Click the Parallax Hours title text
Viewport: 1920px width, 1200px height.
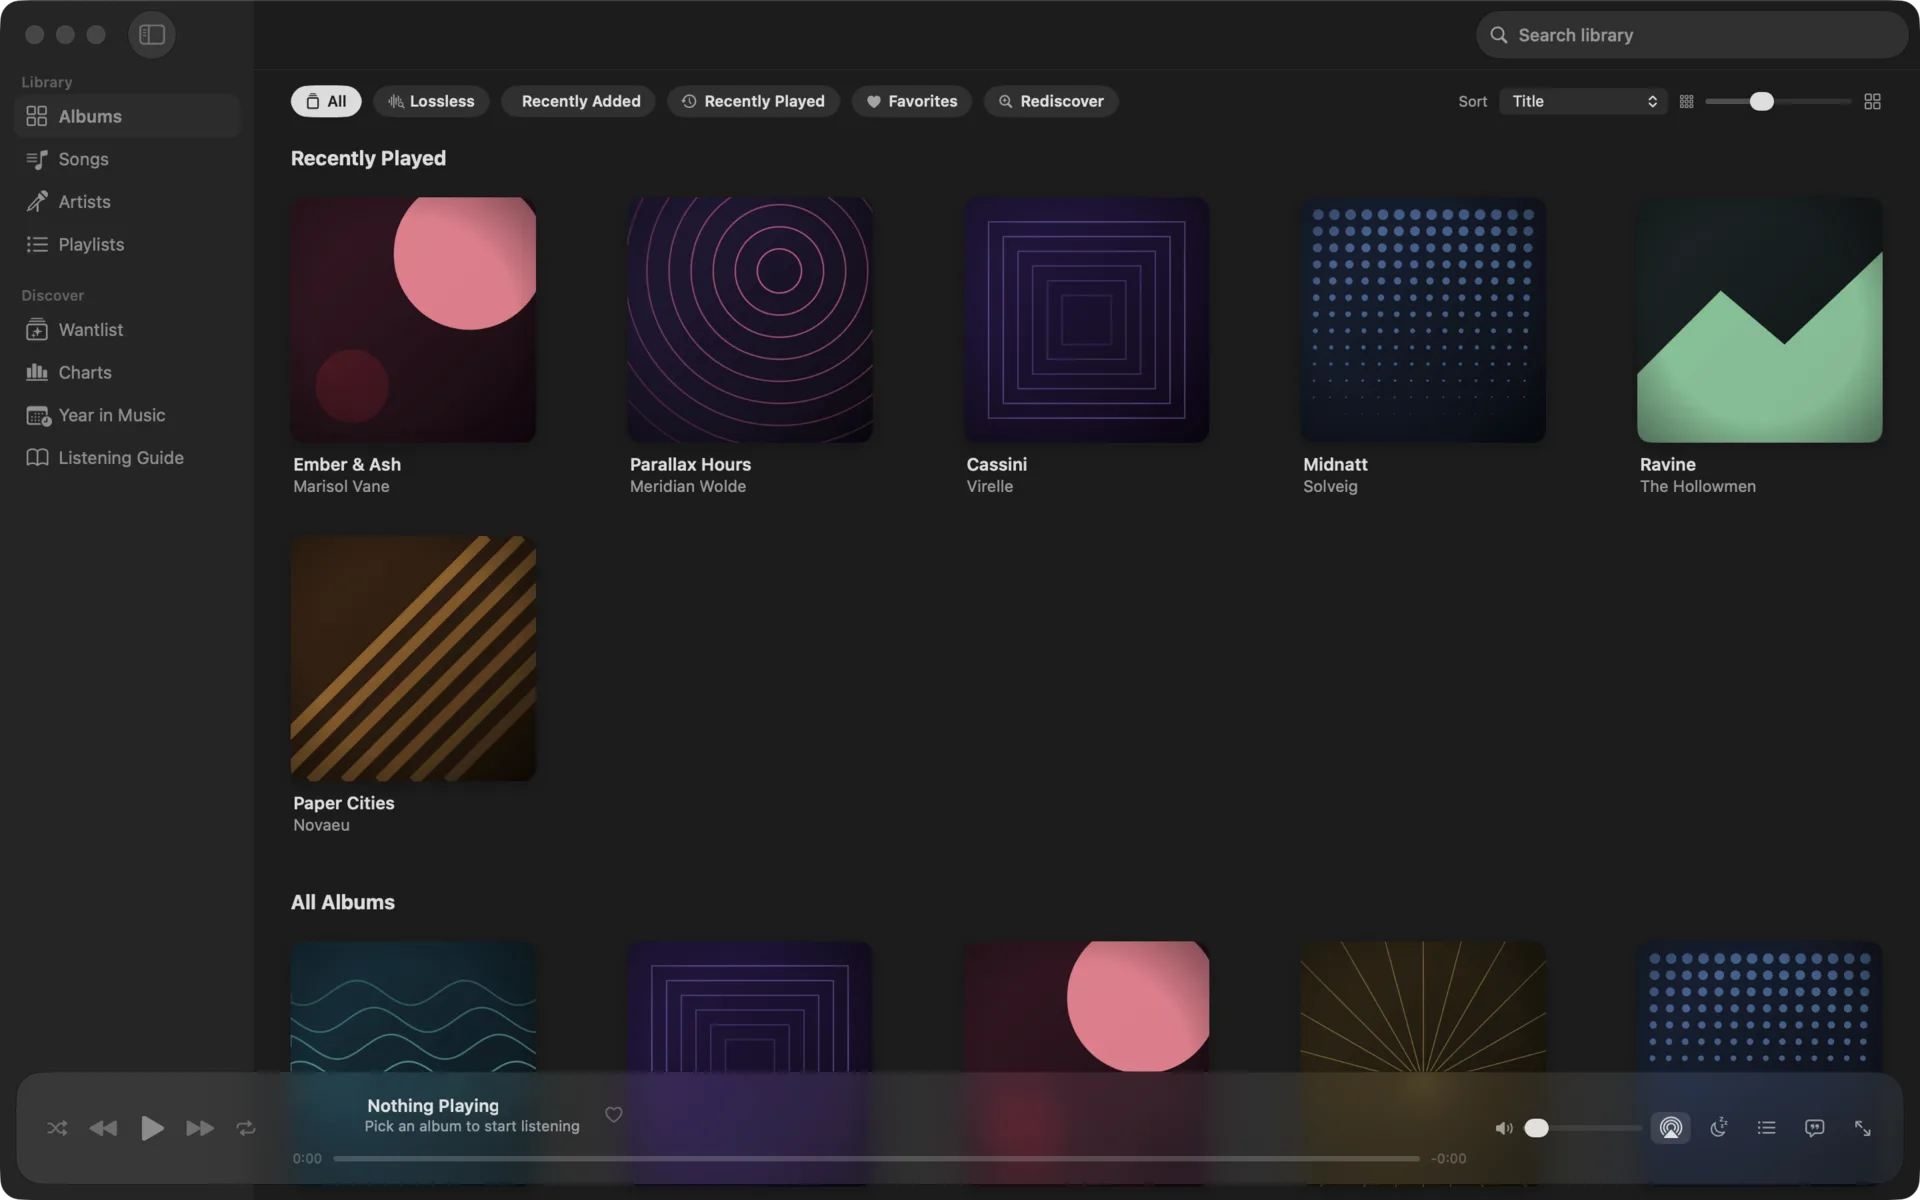tap(690, 465)
